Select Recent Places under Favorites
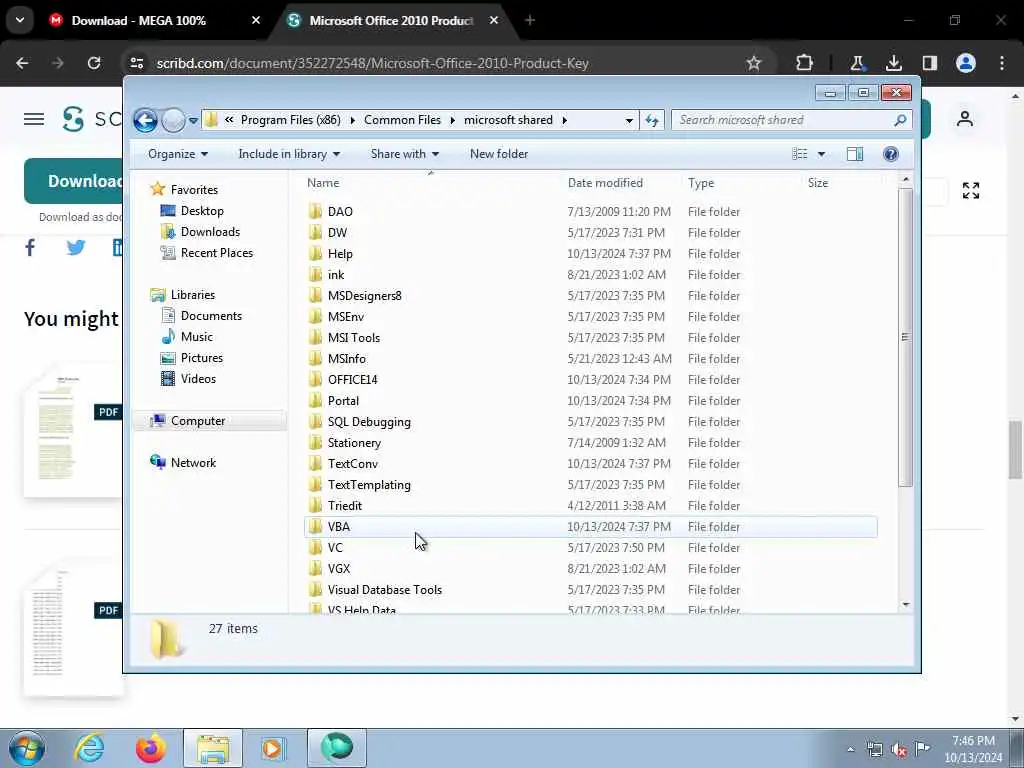 216,253
